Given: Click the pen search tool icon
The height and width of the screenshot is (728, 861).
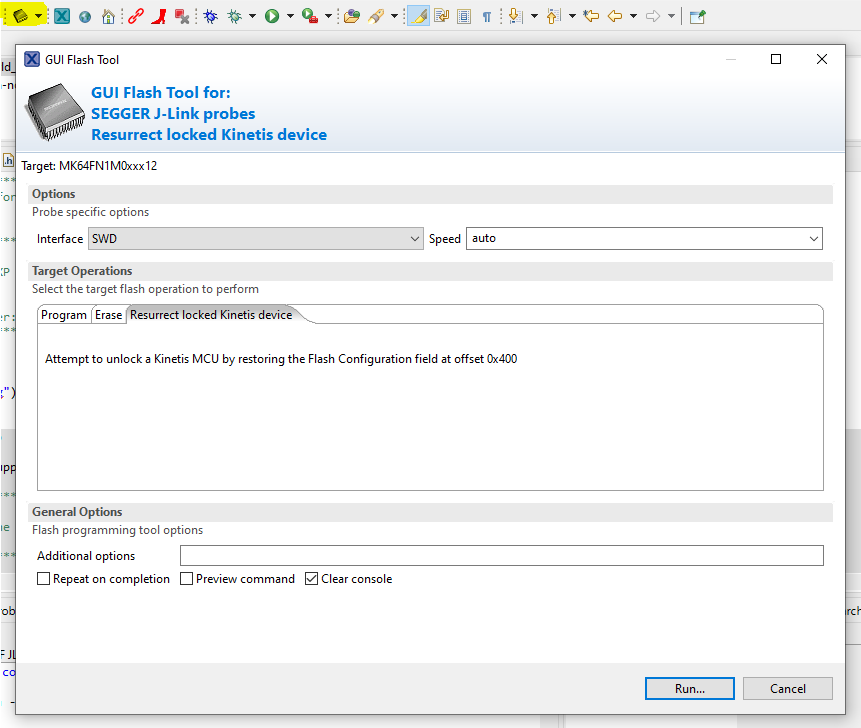Looking at the screenshot, I should (x=376, y=16).
